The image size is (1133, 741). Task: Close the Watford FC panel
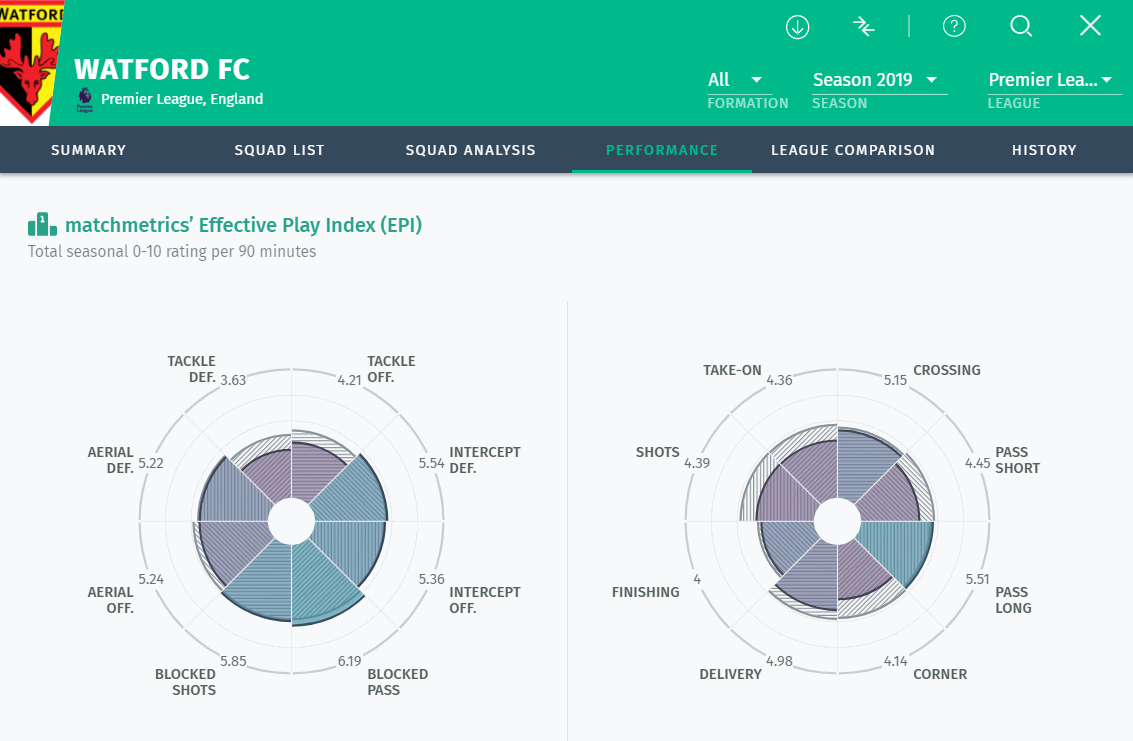[1090, 26]
